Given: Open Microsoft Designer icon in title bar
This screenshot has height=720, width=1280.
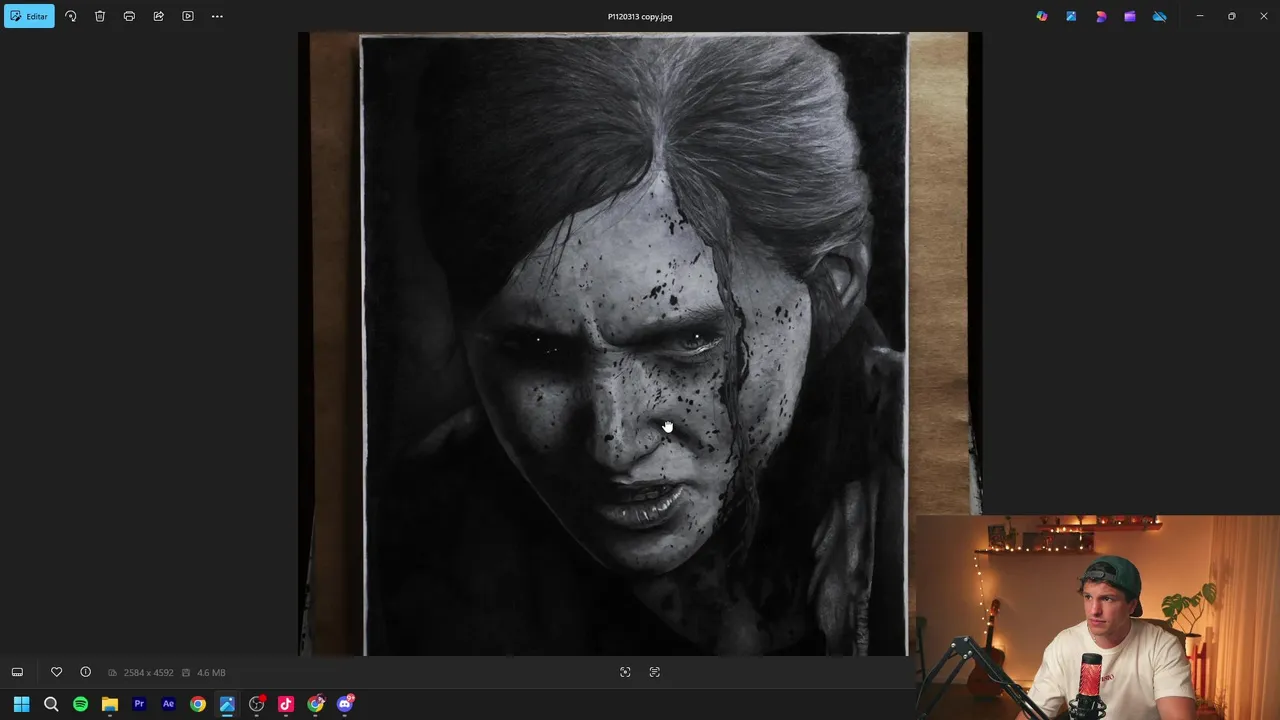Looking at the screenshot, I should [1101, 16].
